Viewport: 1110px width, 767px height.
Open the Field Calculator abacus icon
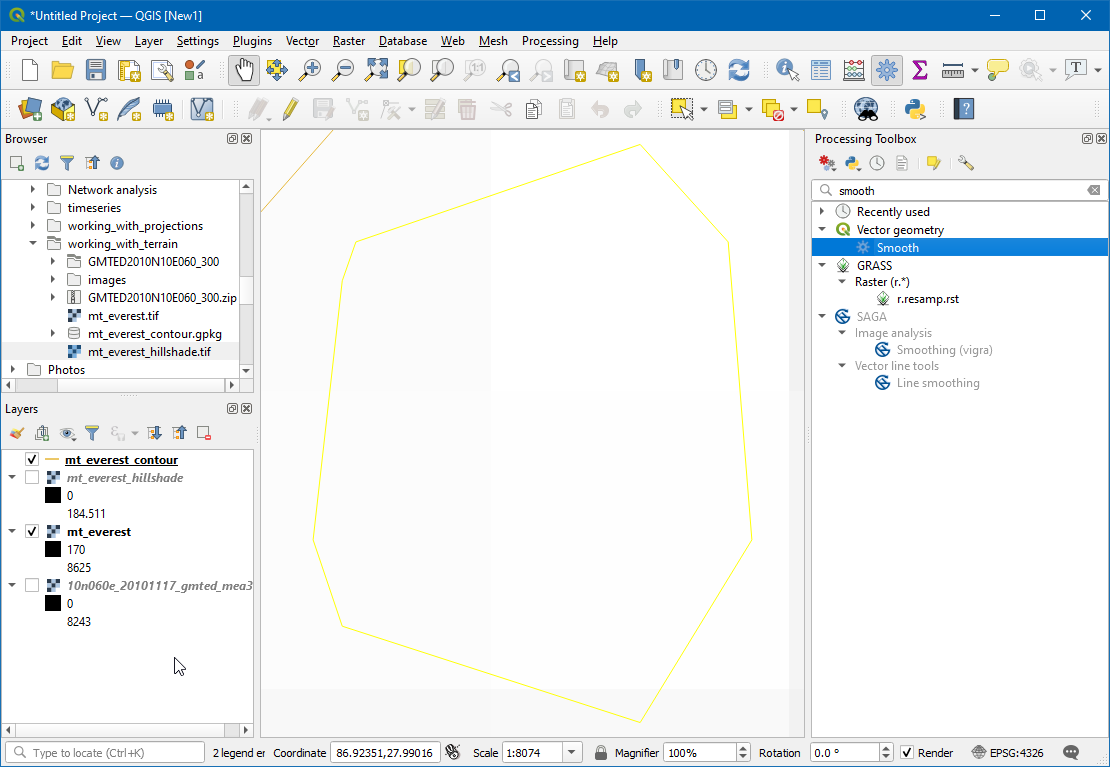[854, 70]
